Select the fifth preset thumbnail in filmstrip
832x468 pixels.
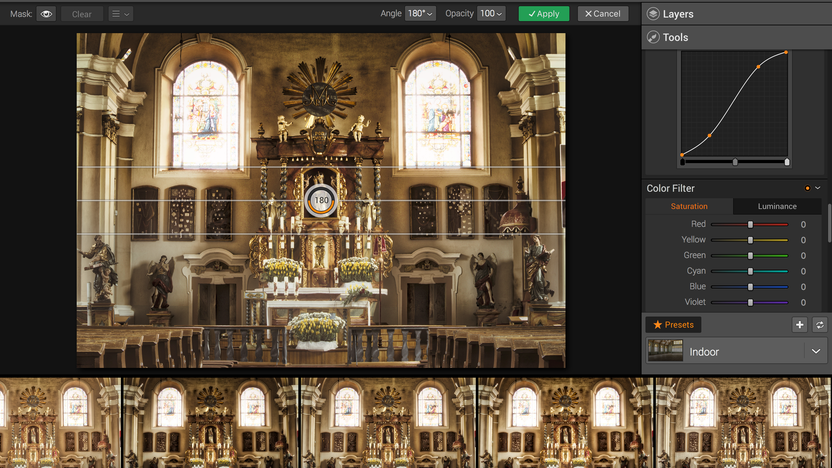743,423
